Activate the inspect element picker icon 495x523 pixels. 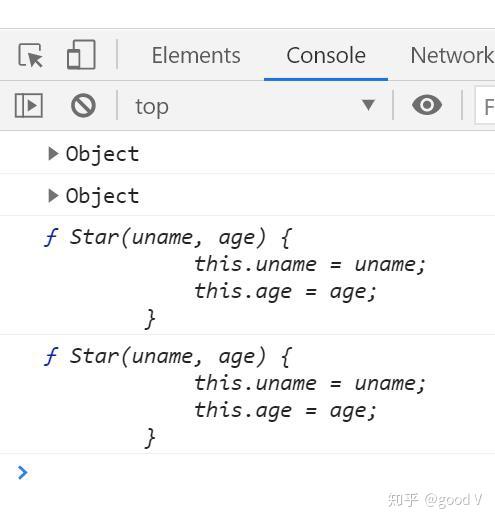[x=30, y=55]
